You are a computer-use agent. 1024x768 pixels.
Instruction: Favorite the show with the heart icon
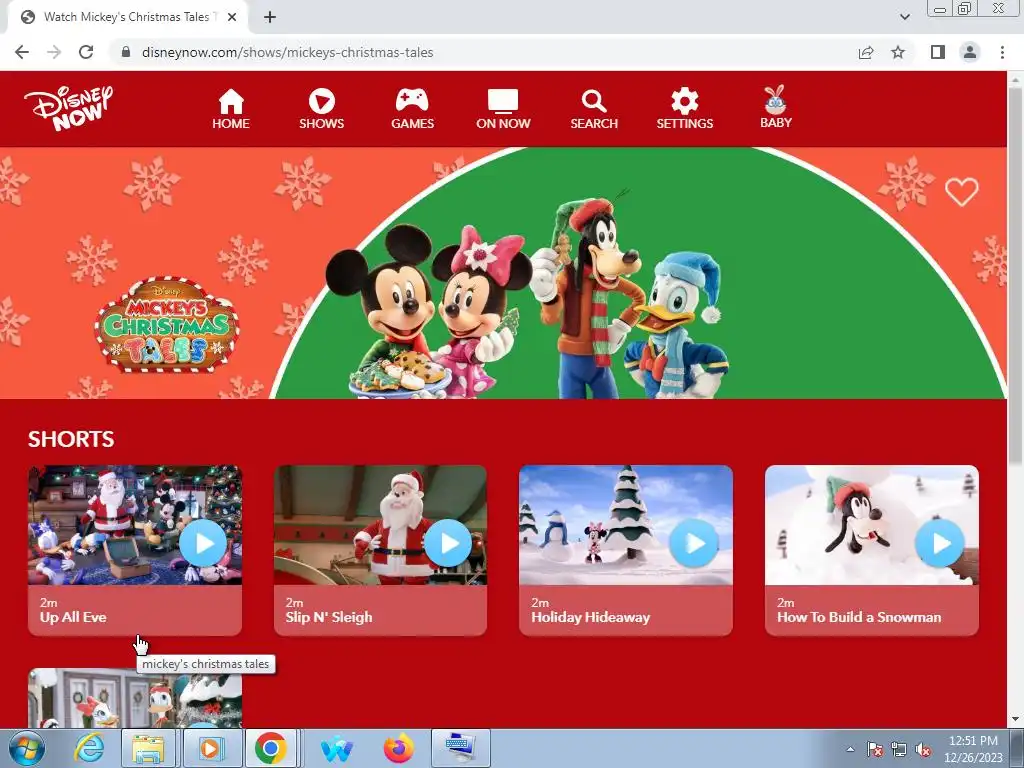pyautogui.click(x=961, y=192)
